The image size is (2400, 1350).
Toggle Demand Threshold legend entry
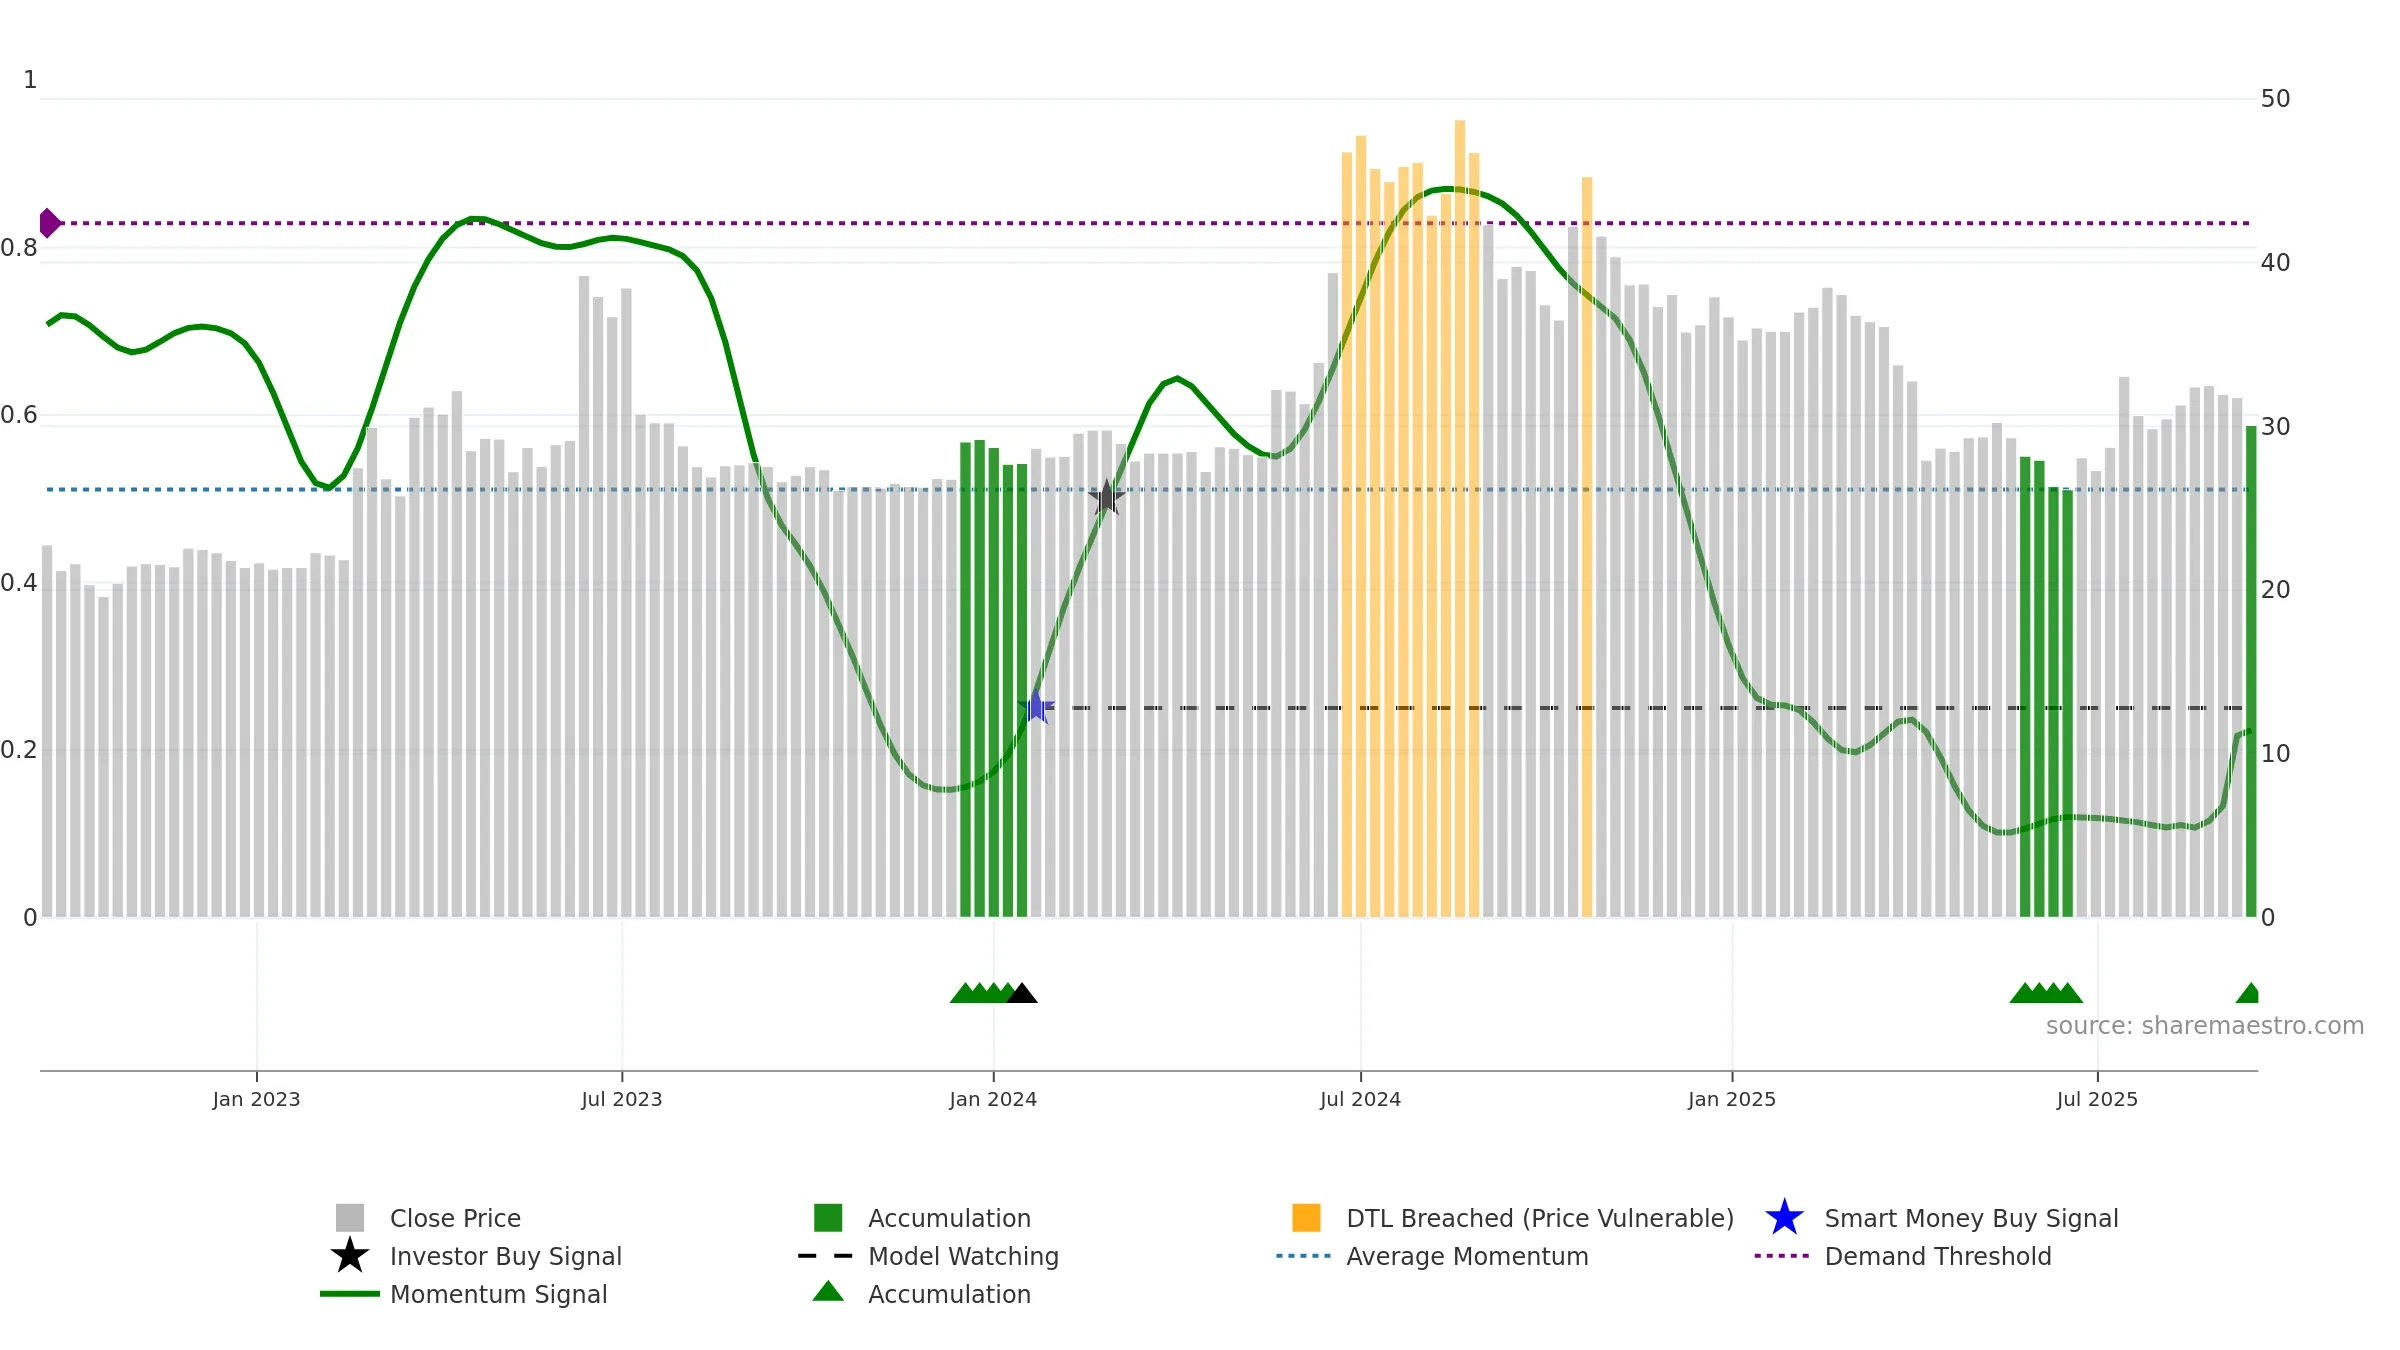tap(1903, 1256)
